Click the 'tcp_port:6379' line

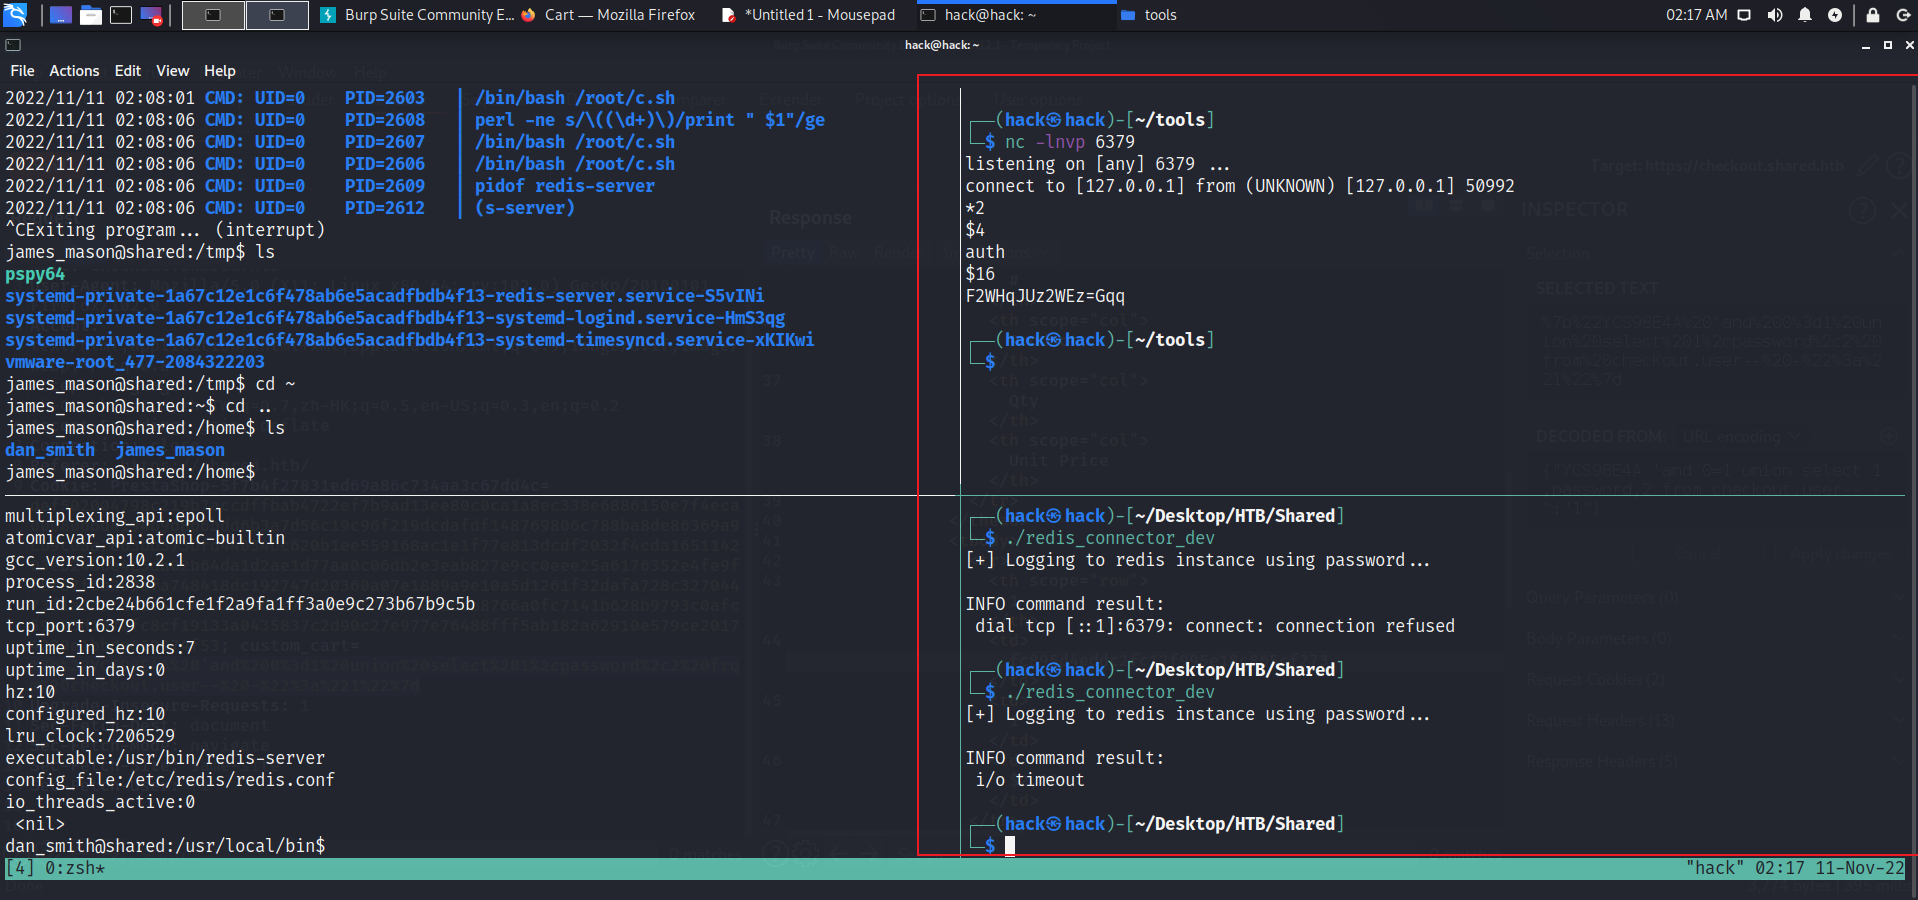[70, 626]
